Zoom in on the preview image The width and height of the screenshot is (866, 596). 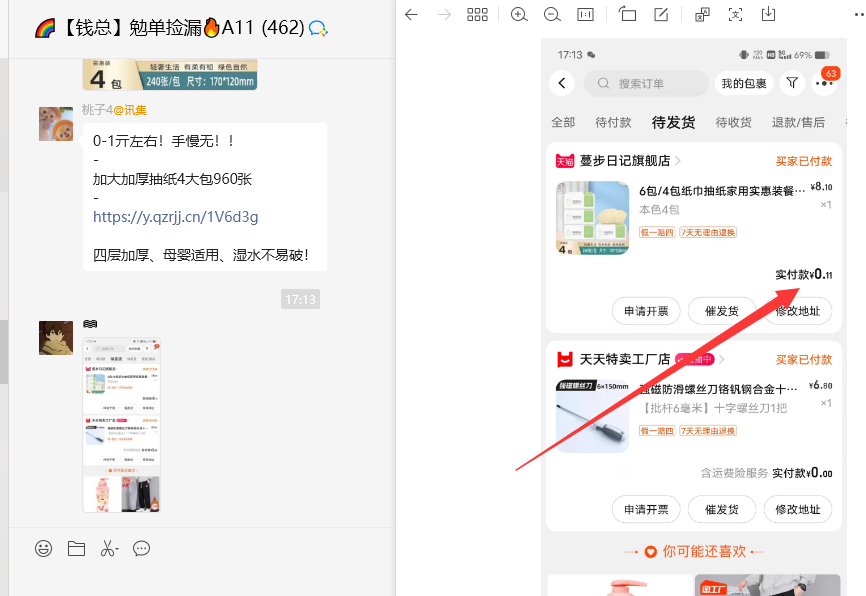tap(519, 15)
